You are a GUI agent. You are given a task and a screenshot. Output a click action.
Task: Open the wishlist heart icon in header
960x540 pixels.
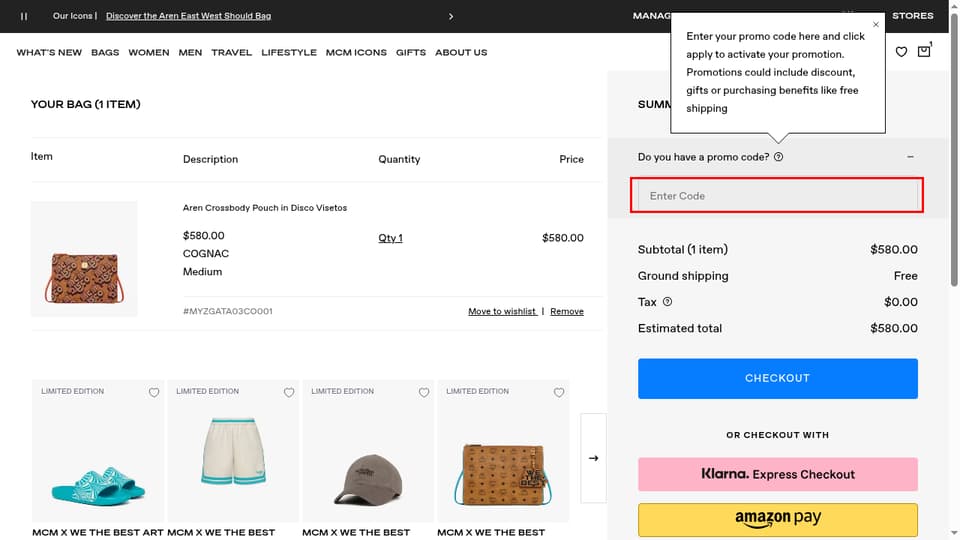click(x=901, y=52)
